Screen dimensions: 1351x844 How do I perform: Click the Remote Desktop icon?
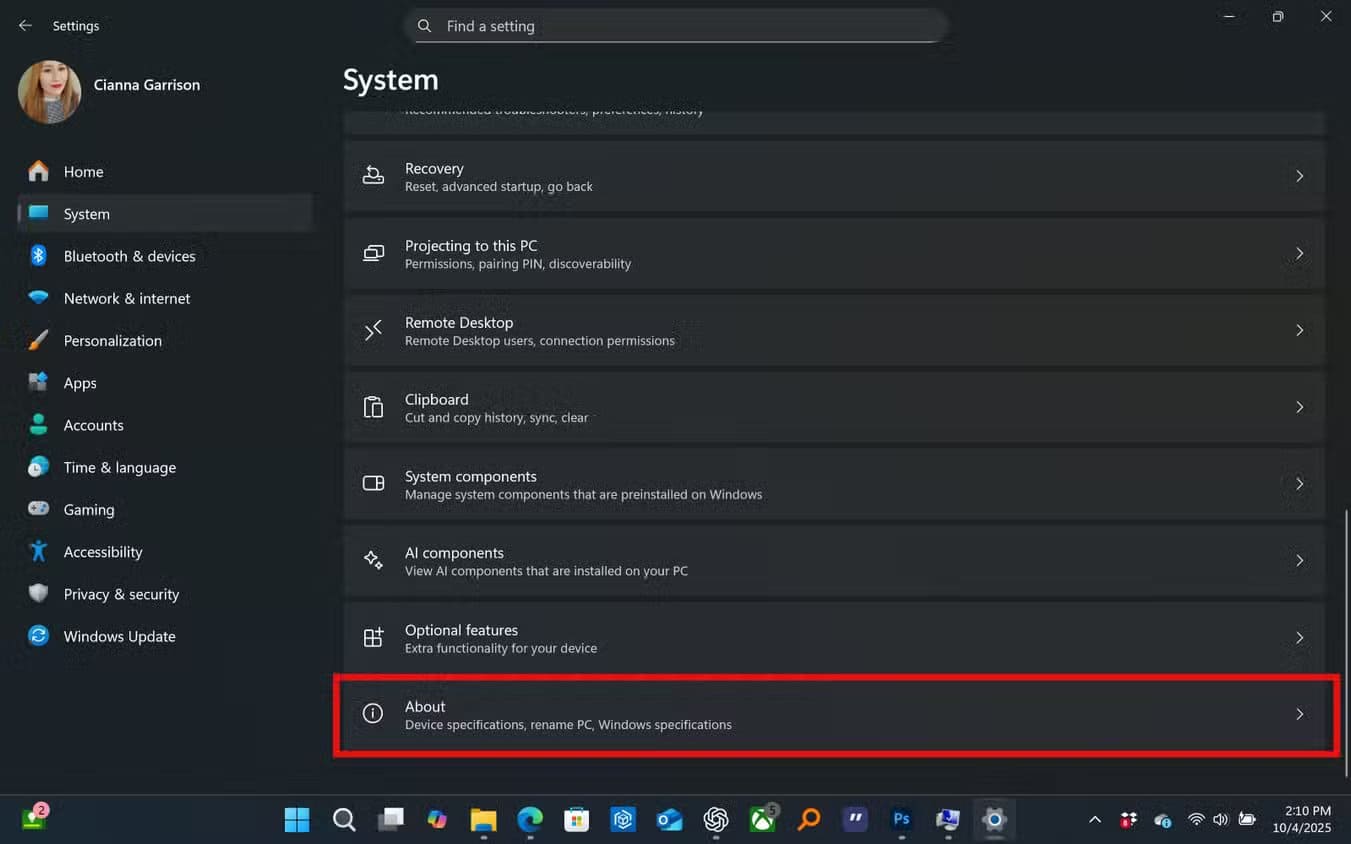coord(373,330)
